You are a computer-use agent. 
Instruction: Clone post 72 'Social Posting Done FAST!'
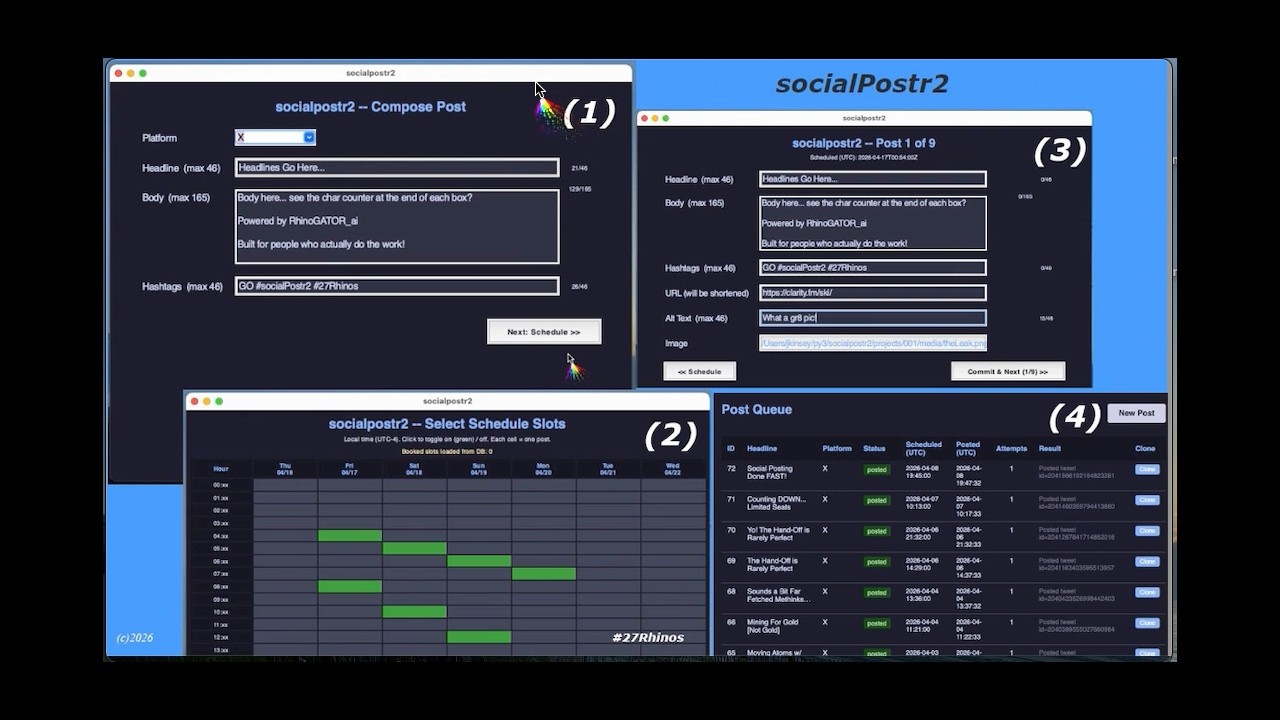click(x=1147, y=469)
